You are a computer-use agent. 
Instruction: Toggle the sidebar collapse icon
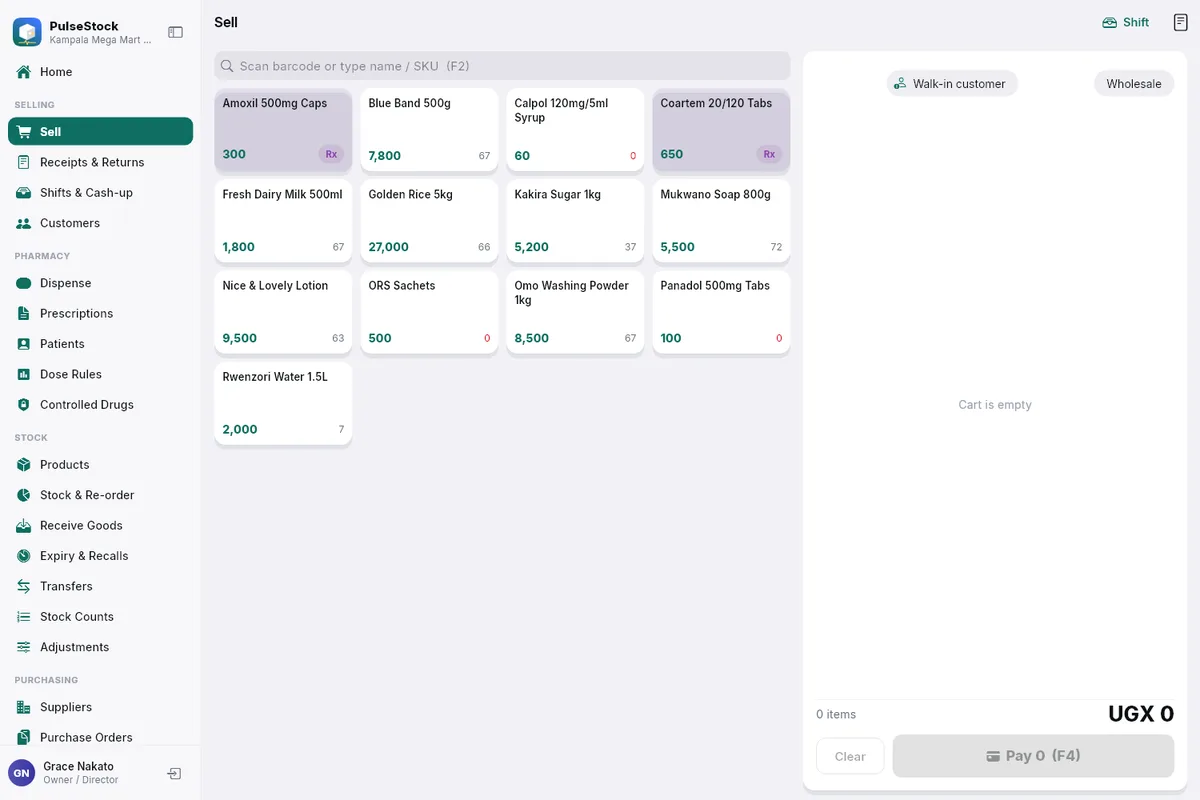point(176,32)
